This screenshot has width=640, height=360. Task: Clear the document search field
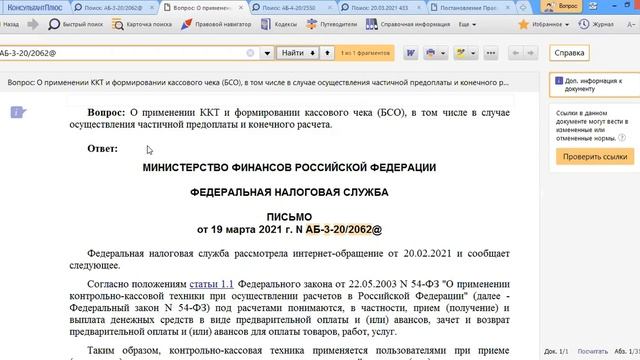point(250,53)
